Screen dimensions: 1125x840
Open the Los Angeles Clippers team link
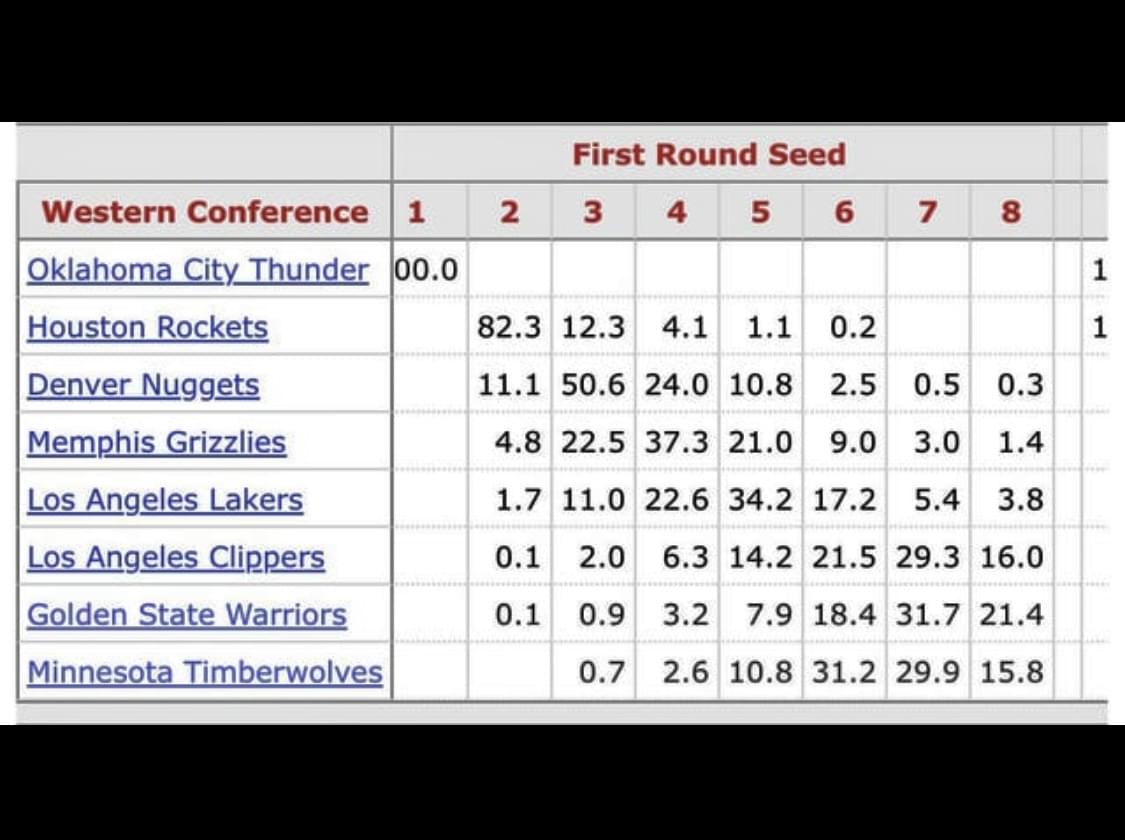(176, 557)
